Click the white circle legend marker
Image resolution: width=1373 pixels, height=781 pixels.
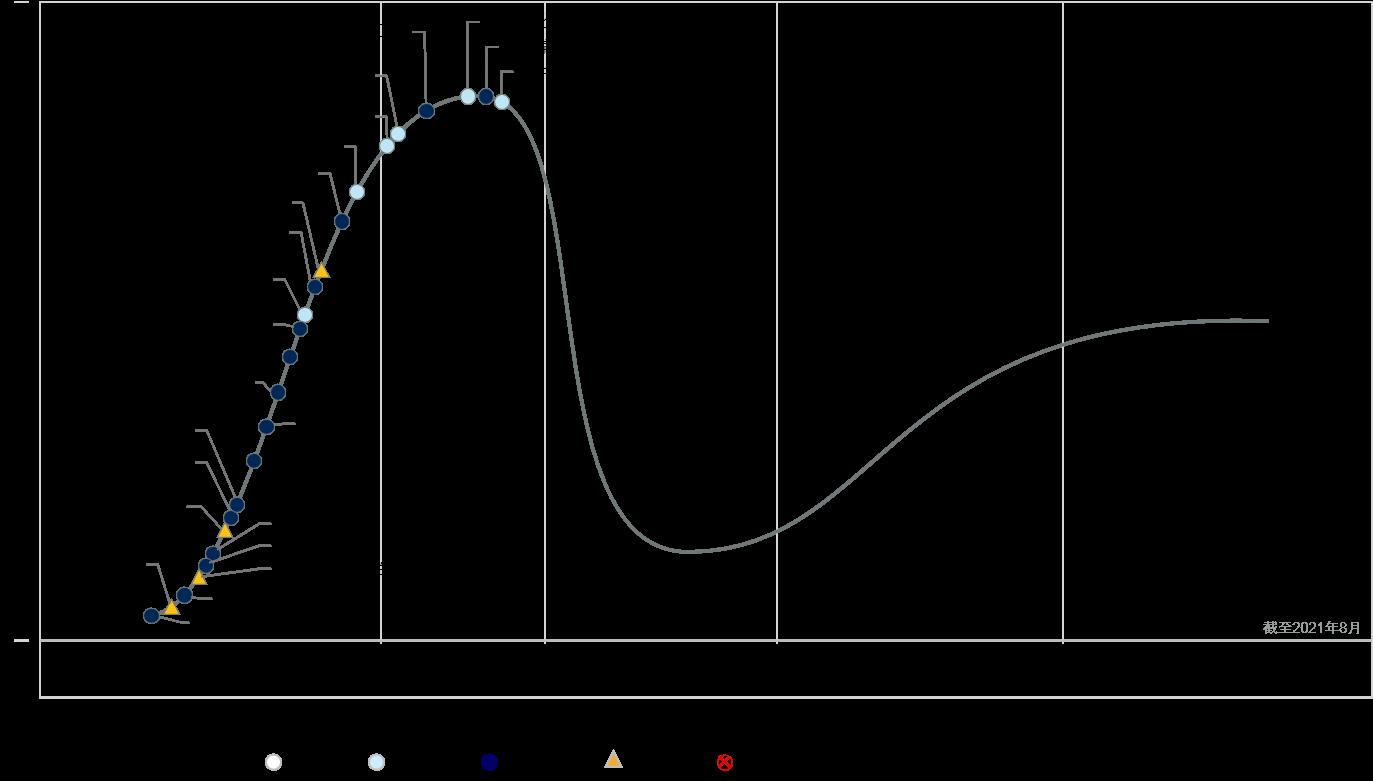pos(273,762)
